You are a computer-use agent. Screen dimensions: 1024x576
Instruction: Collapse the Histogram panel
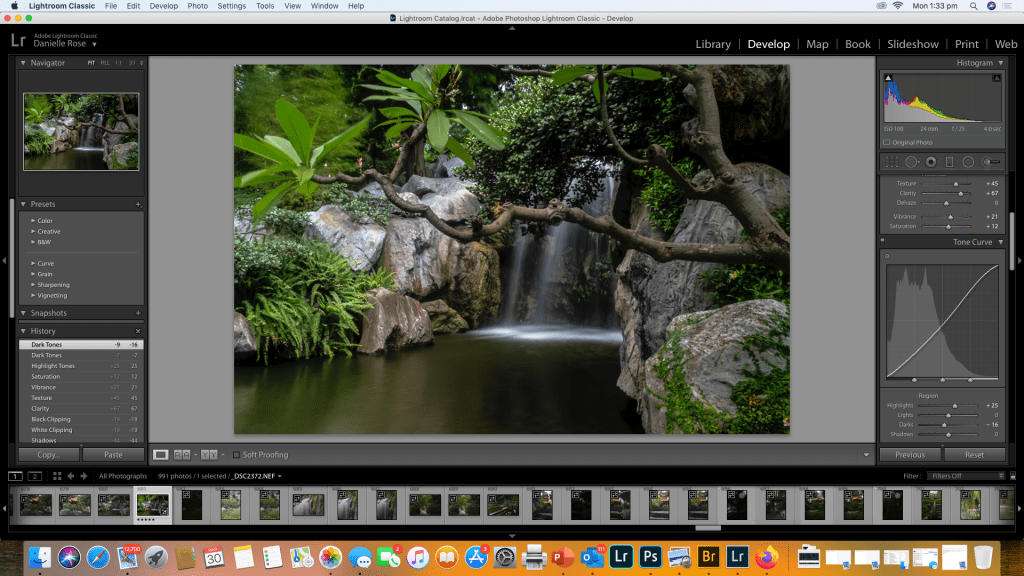pyautogui.click(x=1000, y=63)
